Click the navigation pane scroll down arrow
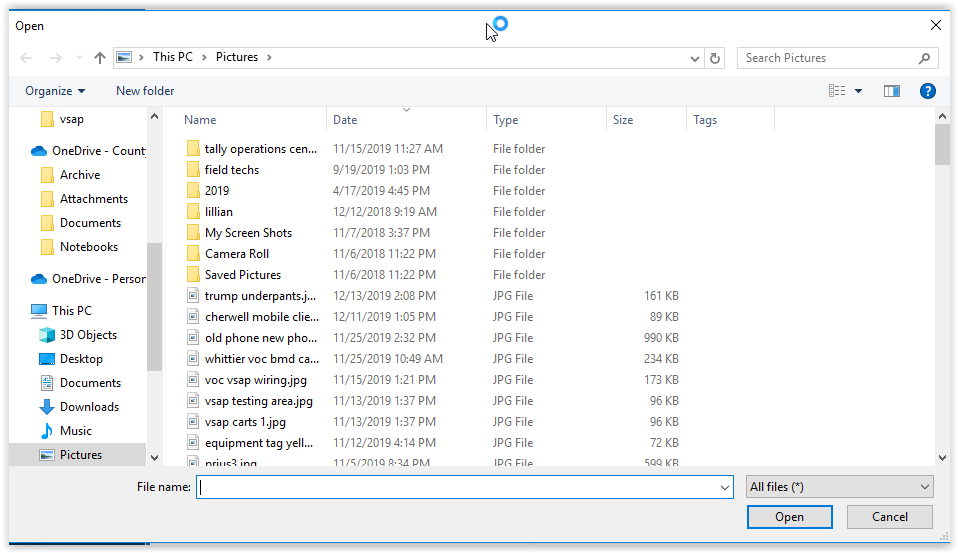Image resolution: width=958 pixels, height=553 pixels. tap(155, 458)
